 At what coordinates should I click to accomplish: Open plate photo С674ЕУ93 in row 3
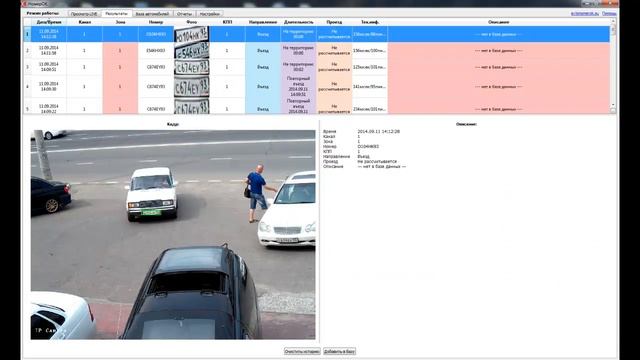tap(191, 67)
